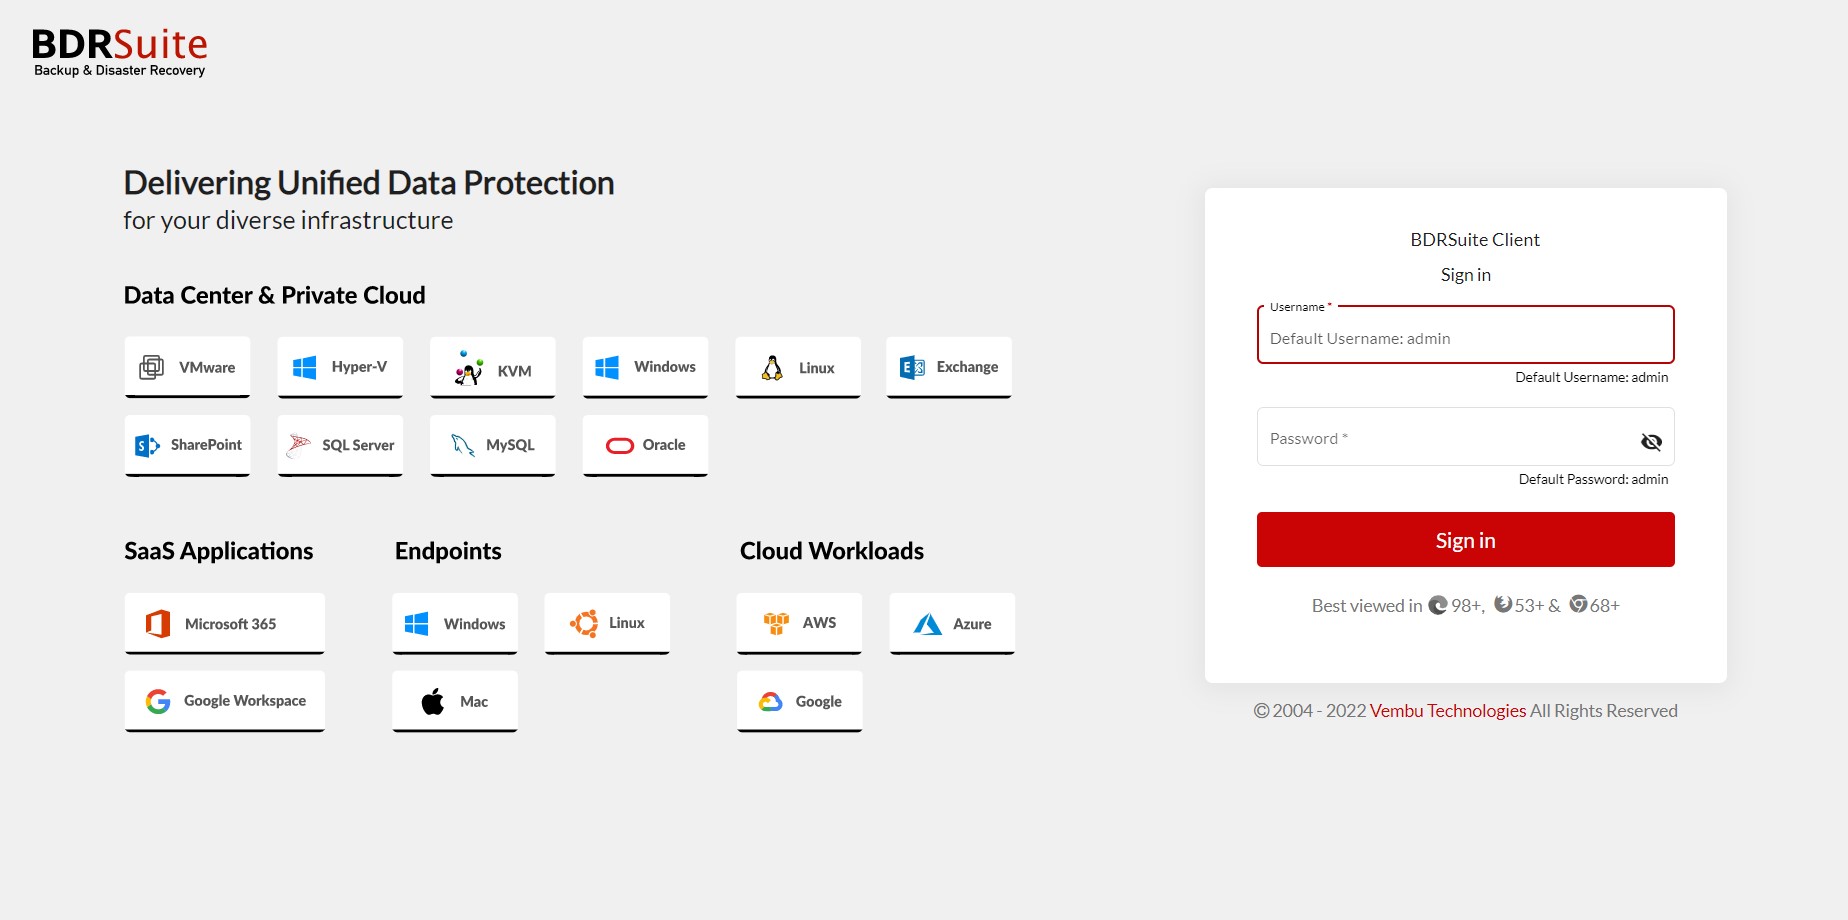Click the MySQL dolphin icon
Image resolution: width=1848 pixels, height=920 pixels.
click(x=463, y=445)
